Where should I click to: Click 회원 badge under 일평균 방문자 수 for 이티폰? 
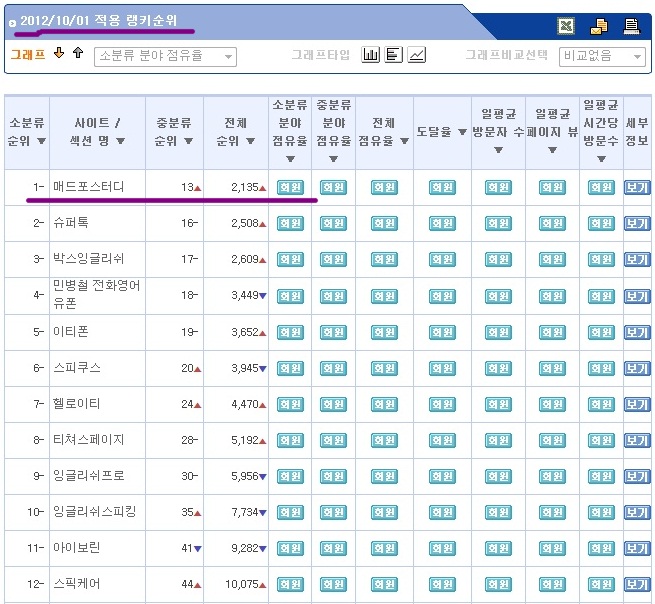(498, 332)
